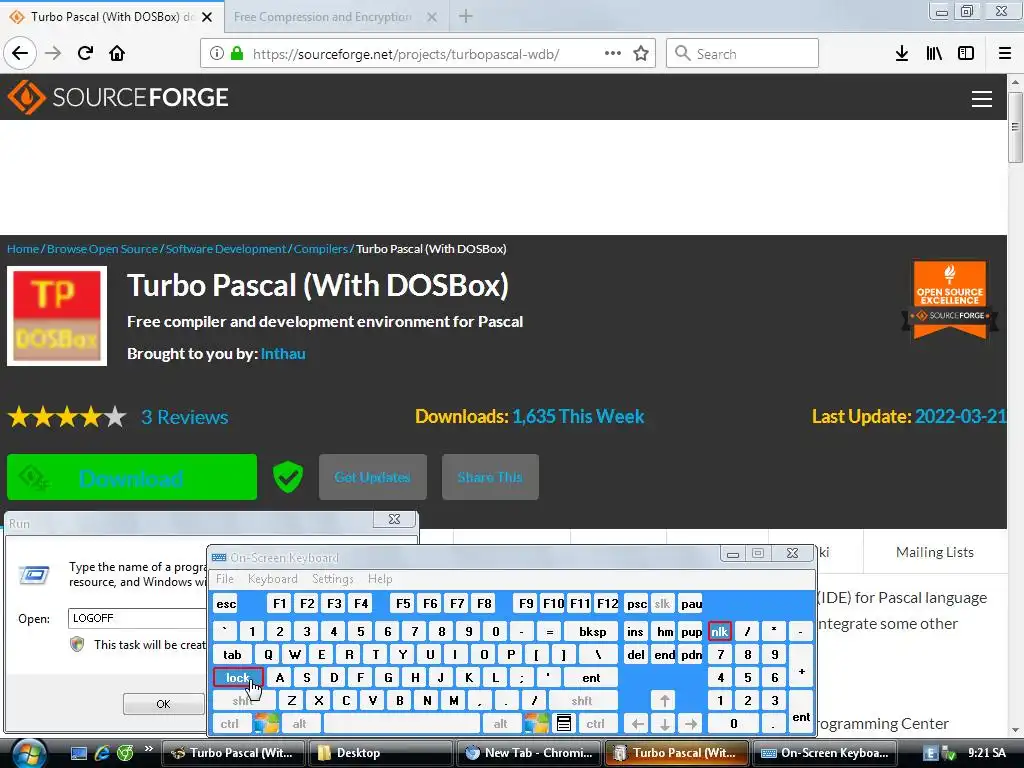Image resolution: width=1024 pixels, height=768 pixels.
Task: Open the 3 Reviews link
Action: pos(185,417)
